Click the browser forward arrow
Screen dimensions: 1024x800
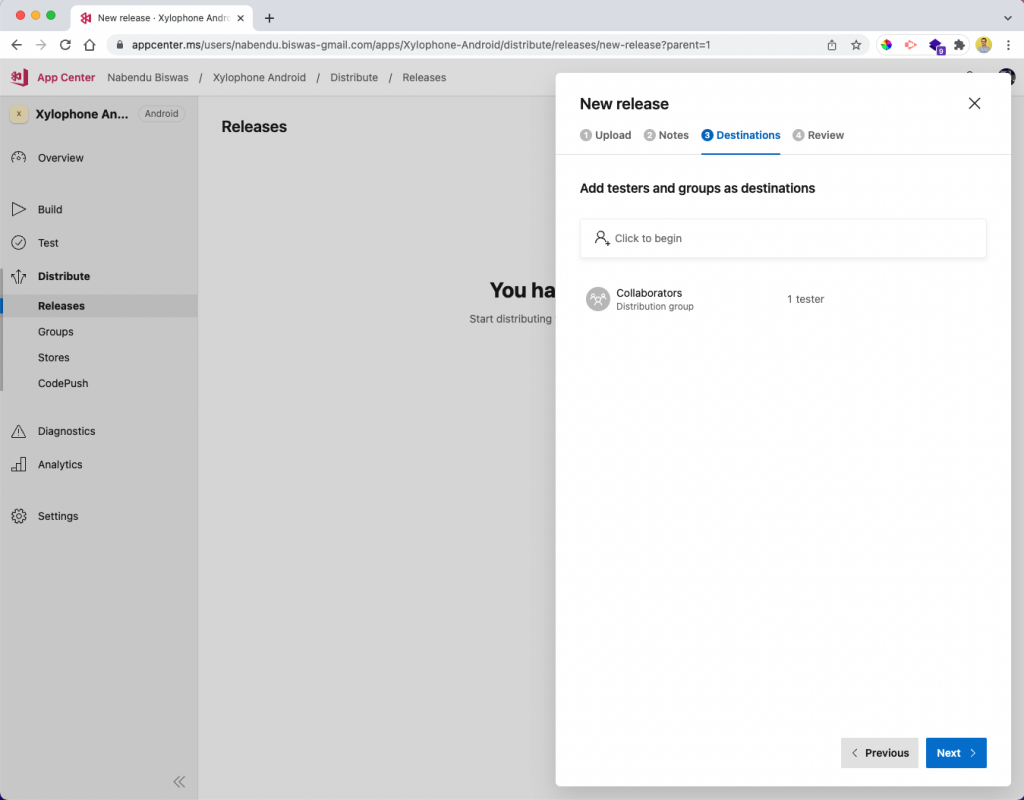pos(40,45)
